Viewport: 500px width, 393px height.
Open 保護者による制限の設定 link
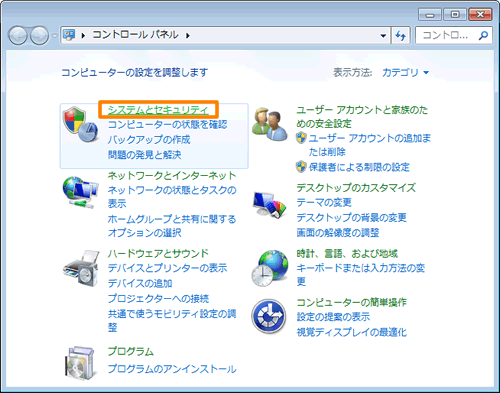[x=359, y=167]
